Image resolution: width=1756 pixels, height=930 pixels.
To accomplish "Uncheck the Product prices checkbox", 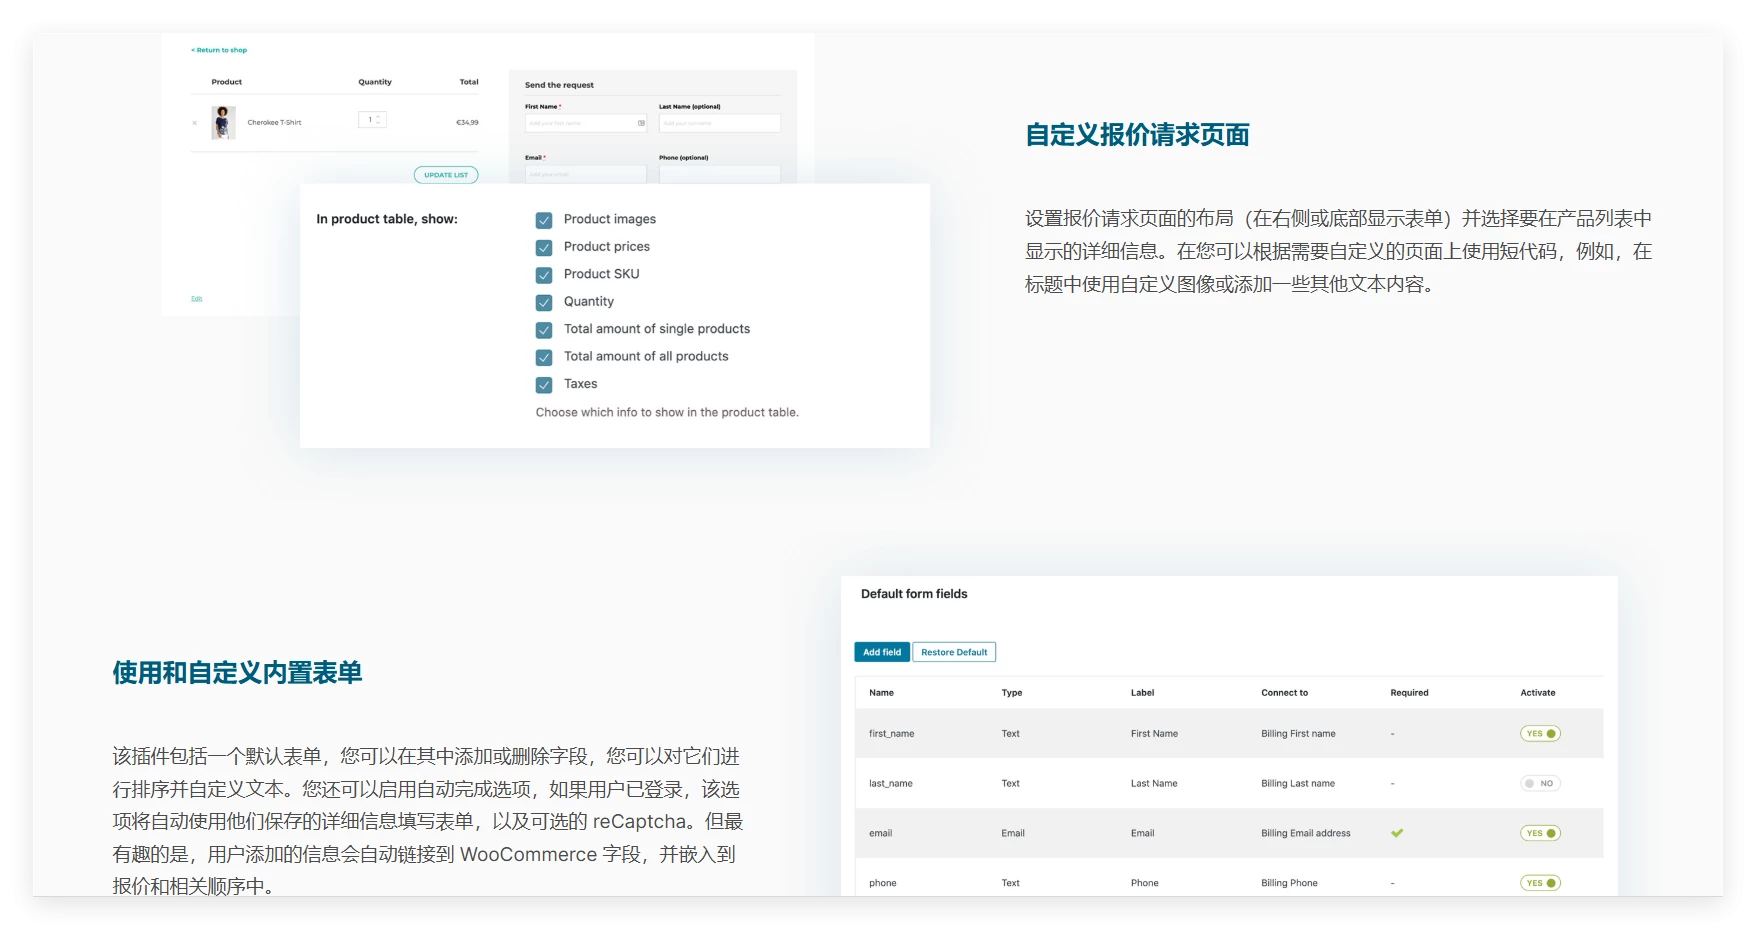I will pos(544,248).
